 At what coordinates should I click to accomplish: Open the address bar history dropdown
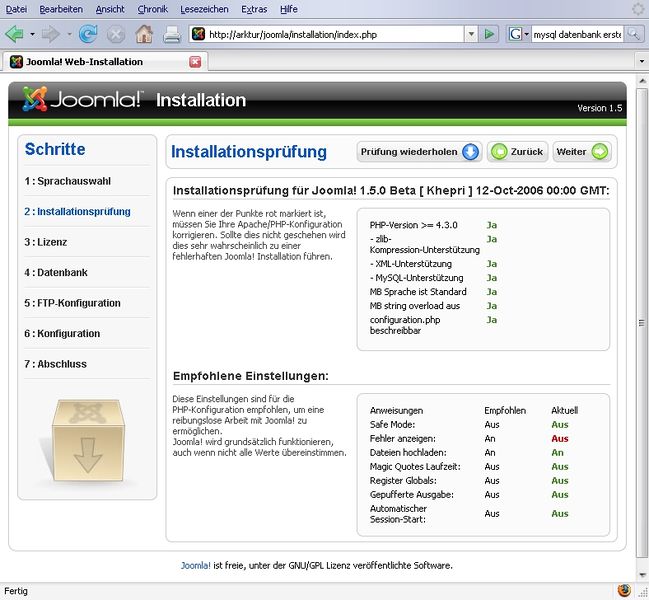(x=471, y=34)
